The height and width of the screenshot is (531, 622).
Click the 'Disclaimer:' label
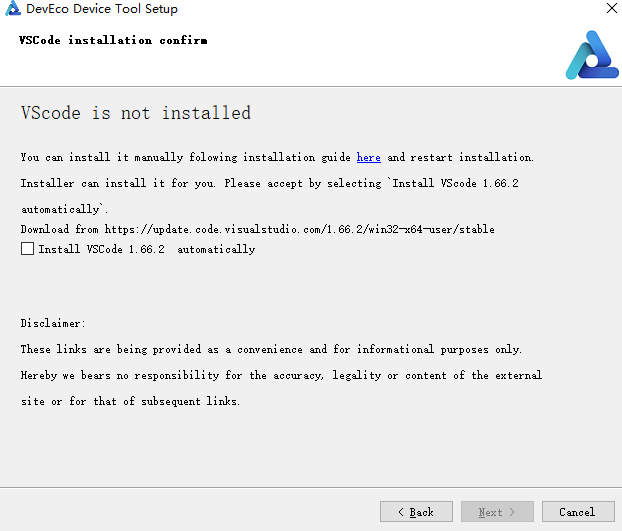click(53, 323)
